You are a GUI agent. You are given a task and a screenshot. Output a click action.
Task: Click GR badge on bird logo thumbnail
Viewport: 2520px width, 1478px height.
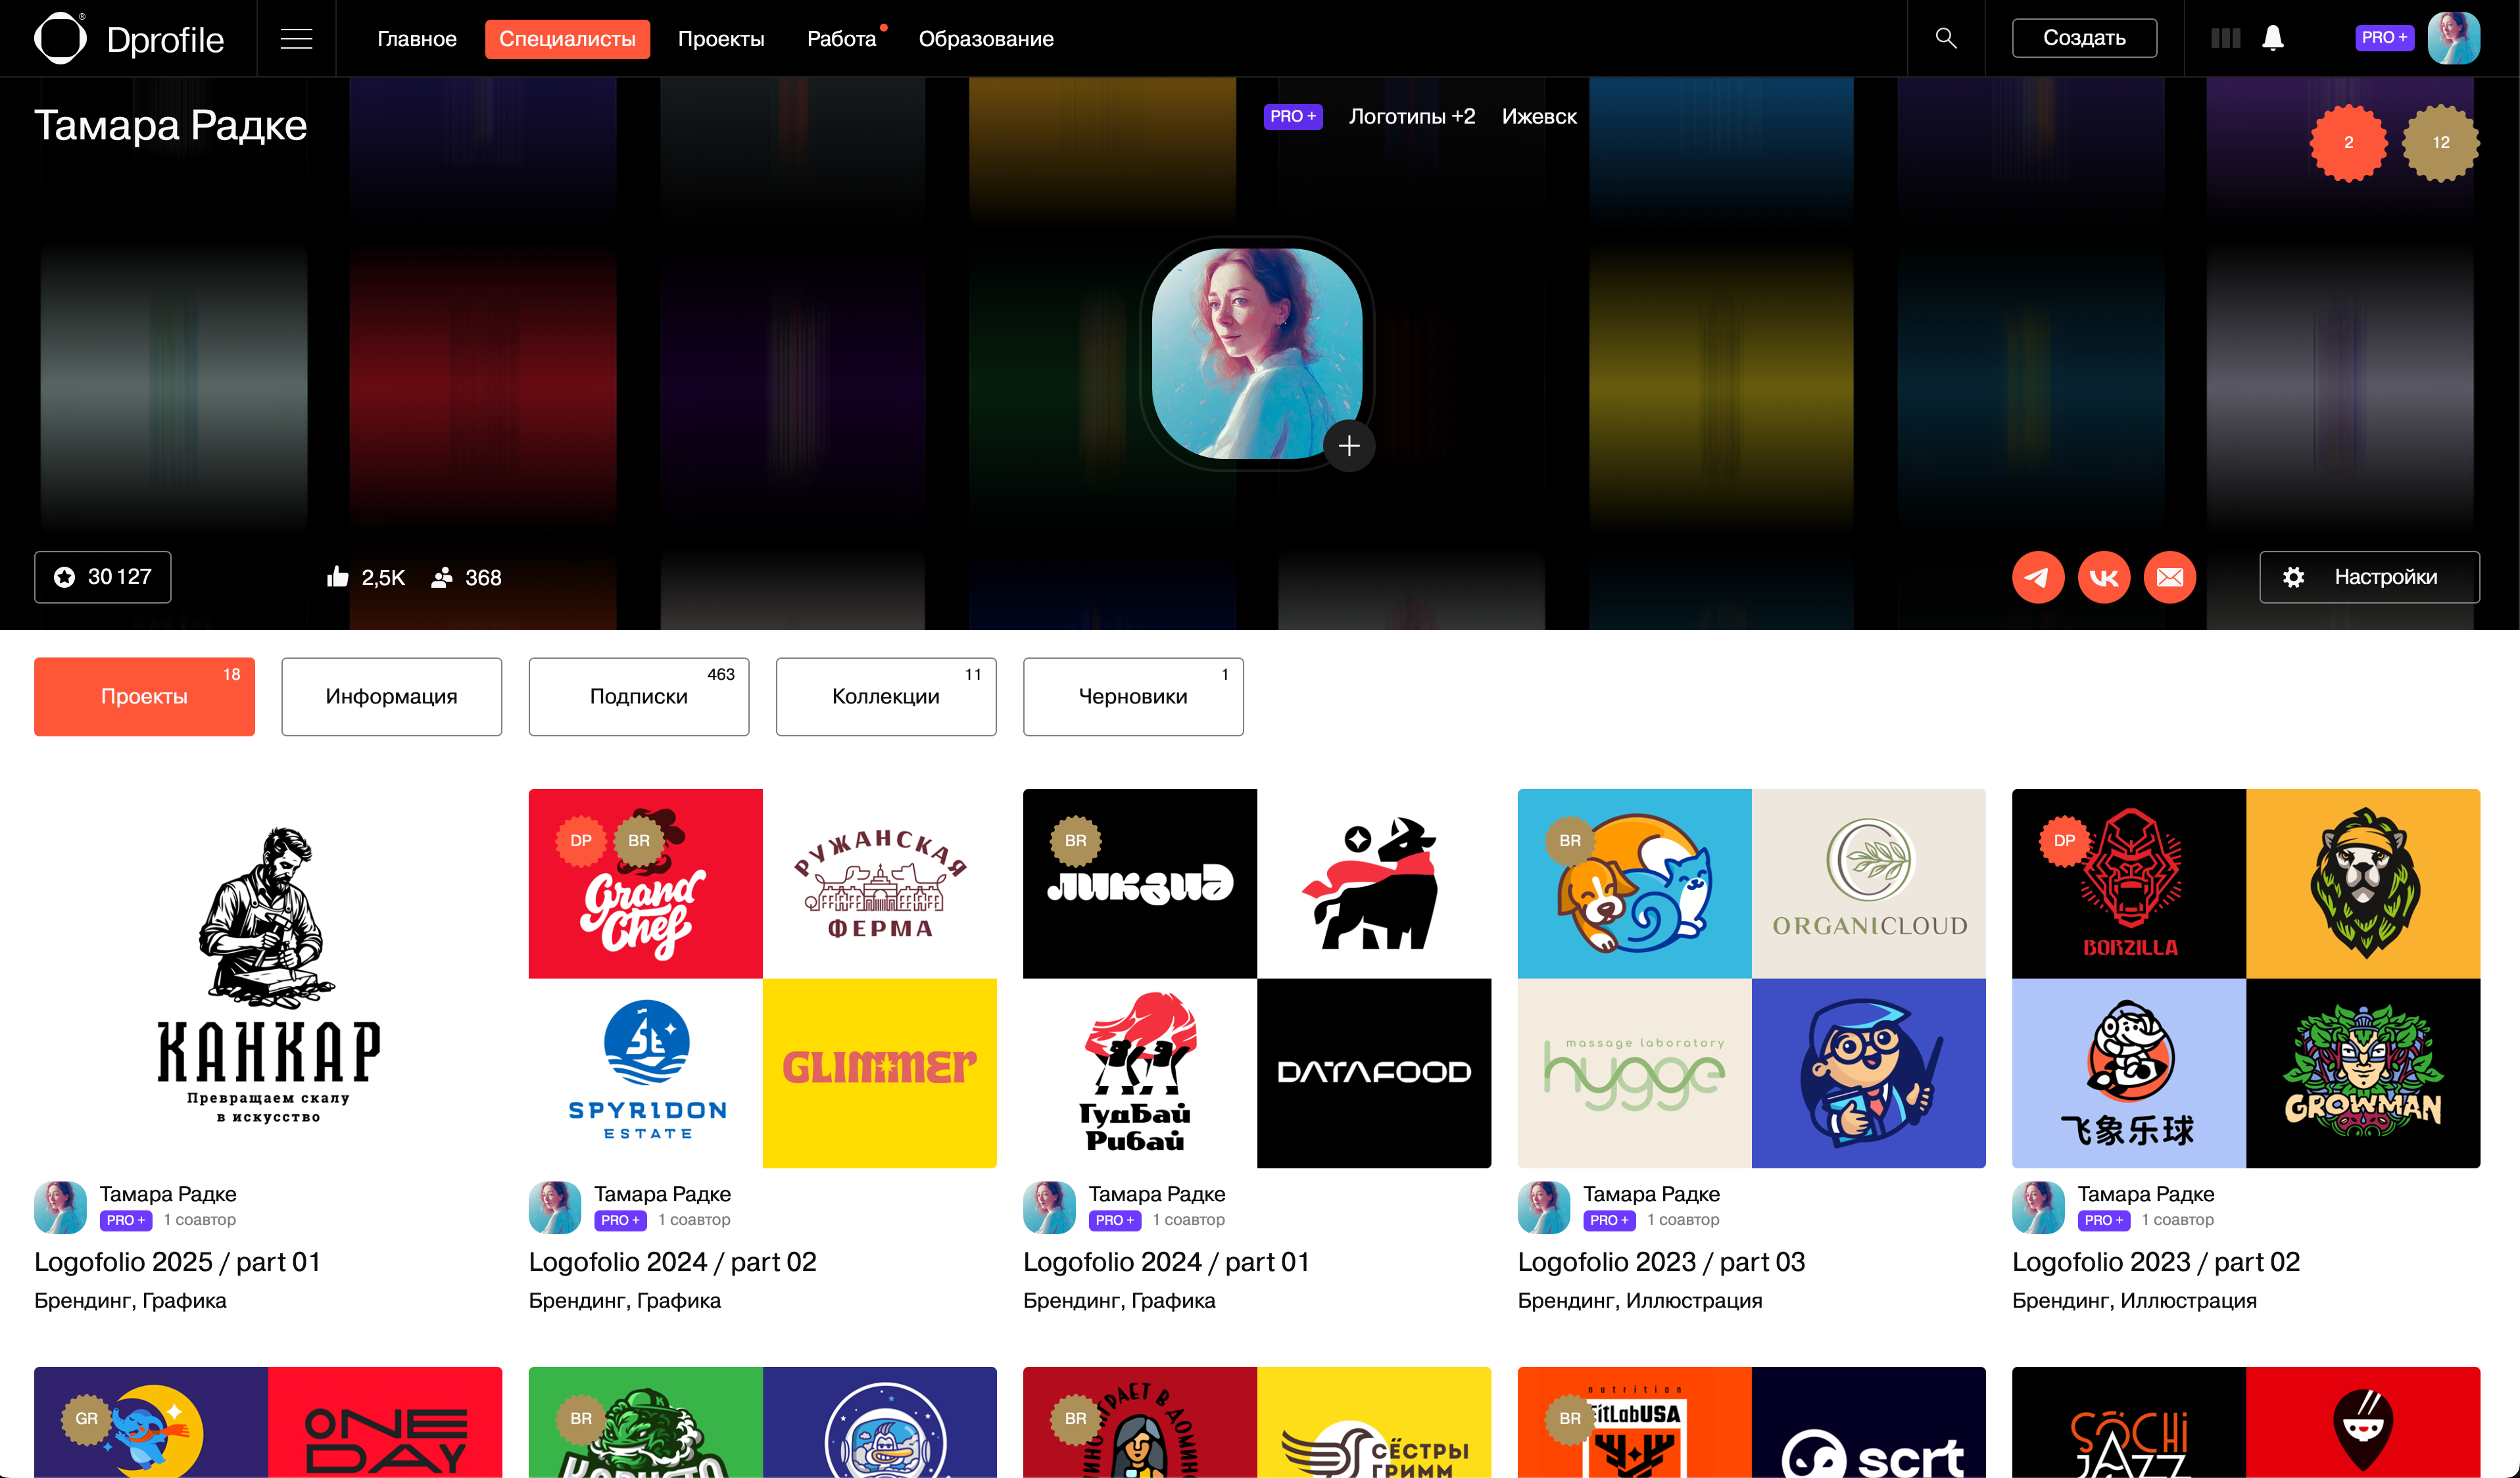[x=87, y=1419]
